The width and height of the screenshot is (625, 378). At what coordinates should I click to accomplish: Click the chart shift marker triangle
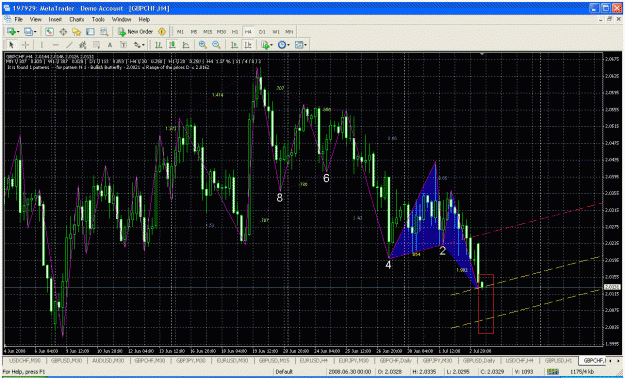[482, 53]
